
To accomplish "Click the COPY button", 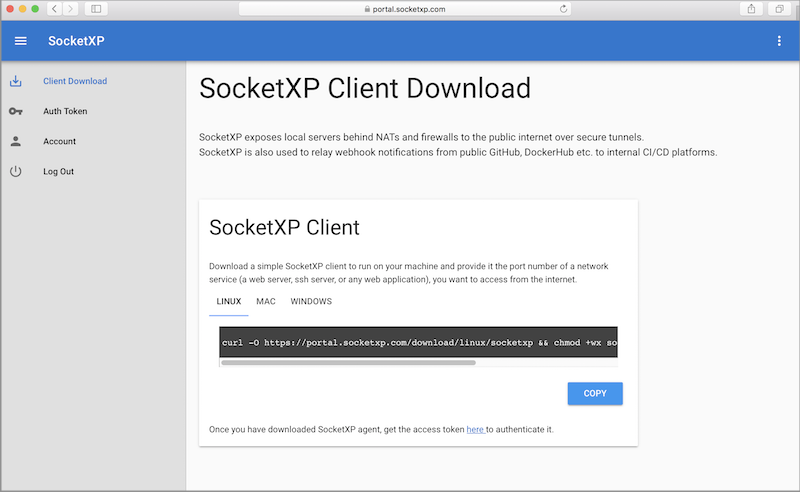I will pyautogui.click(x=595, y=393).
